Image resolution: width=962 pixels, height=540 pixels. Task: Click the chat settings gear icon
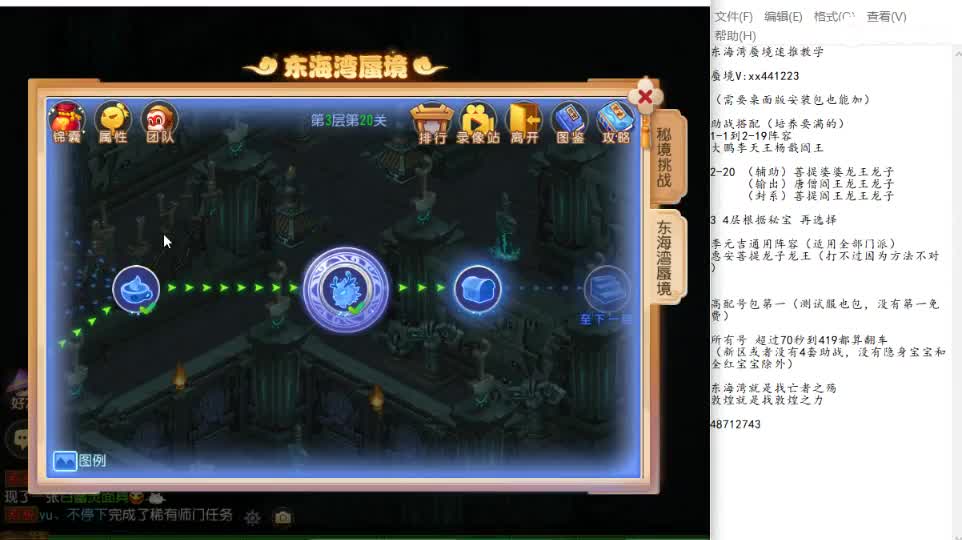252,518
